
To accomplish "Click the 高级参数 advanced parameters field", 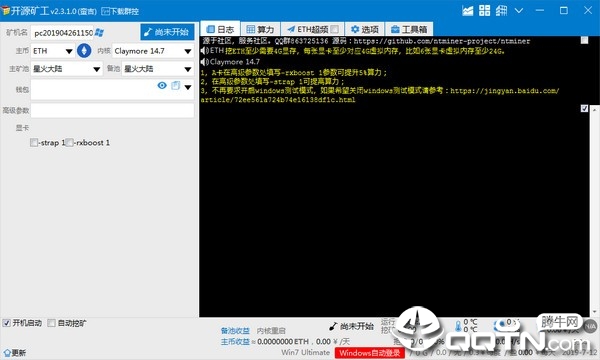I will coord(112,111).
